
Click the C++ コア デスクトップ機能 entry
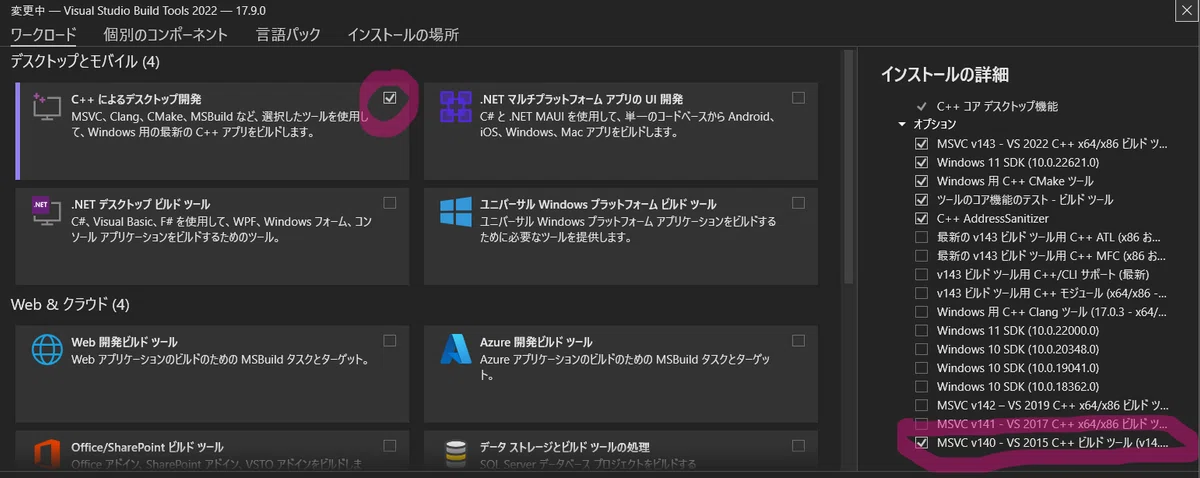coord(997,106)
